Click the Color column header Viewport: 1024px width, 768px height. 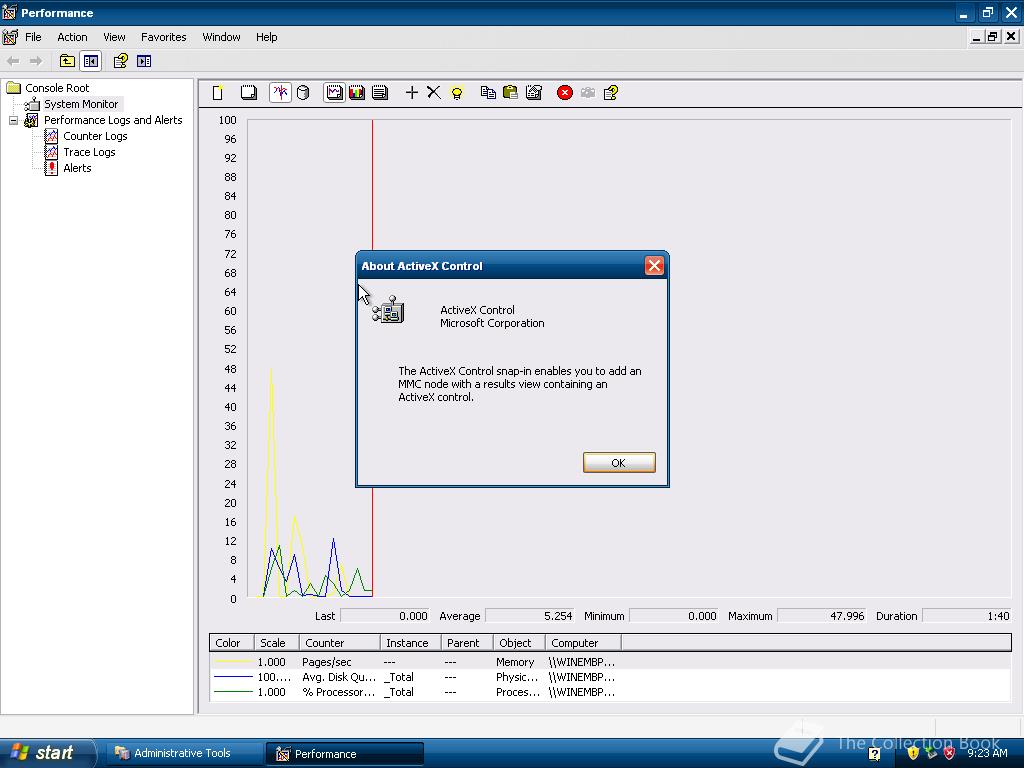point(231,643)
